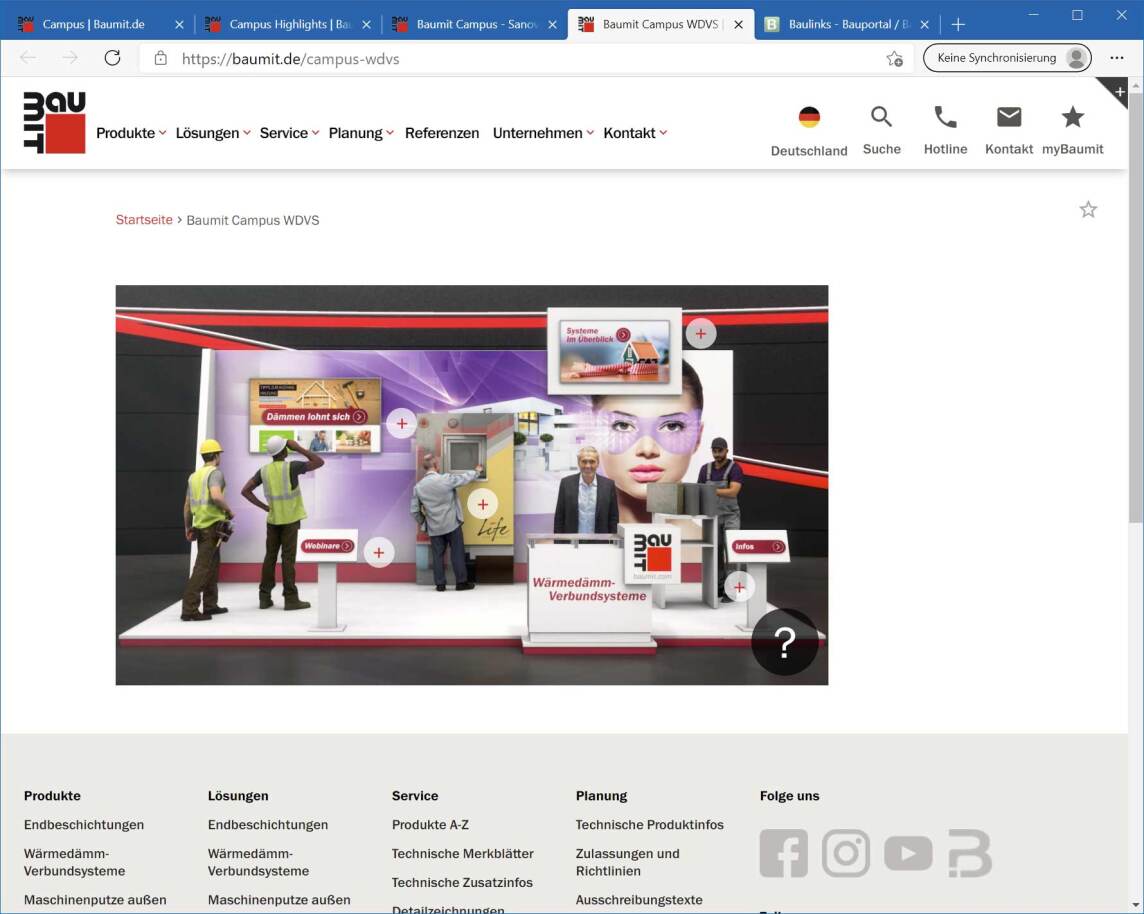
Task: Switch to Baulinks - Bauportal tab
Action: pos(849,24)
